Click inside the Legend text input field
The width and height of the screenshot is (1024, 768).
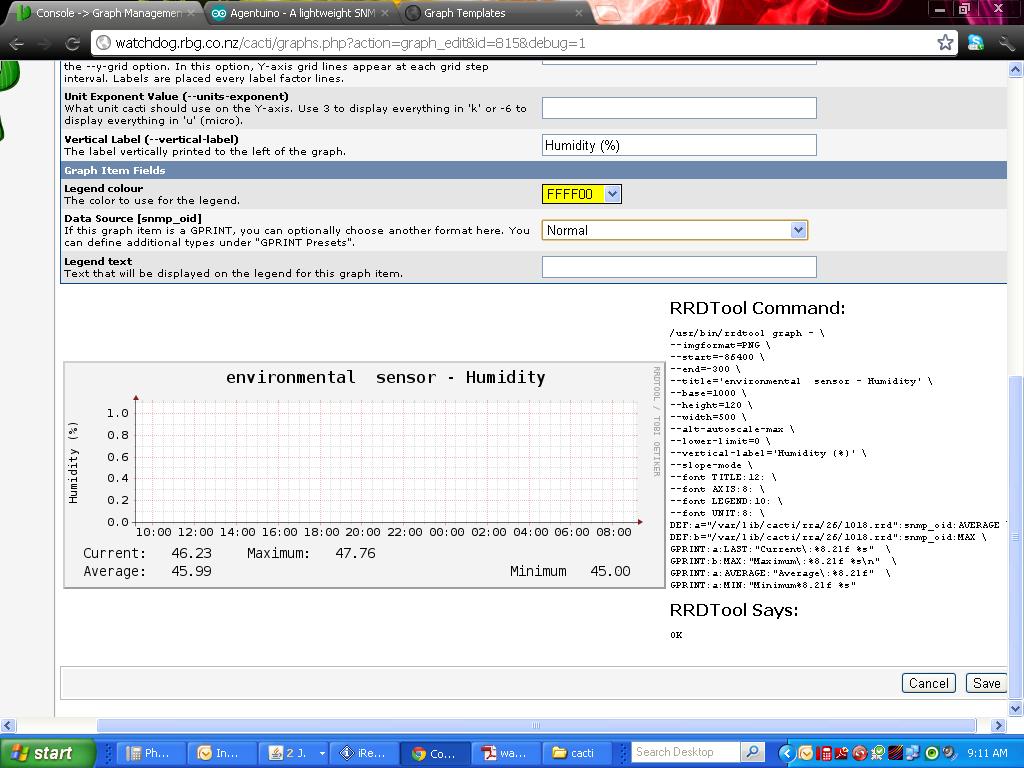[678, 266]
